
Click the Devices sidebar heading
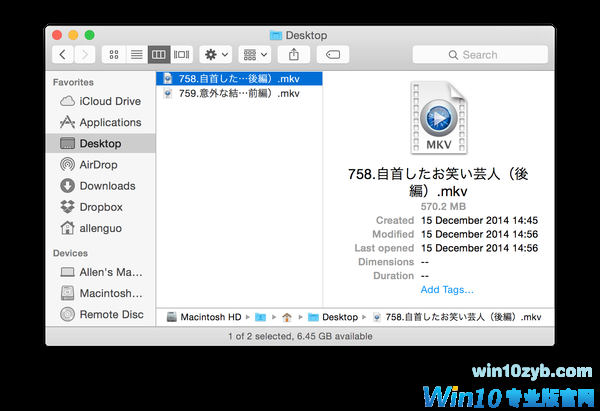(70, 253)
